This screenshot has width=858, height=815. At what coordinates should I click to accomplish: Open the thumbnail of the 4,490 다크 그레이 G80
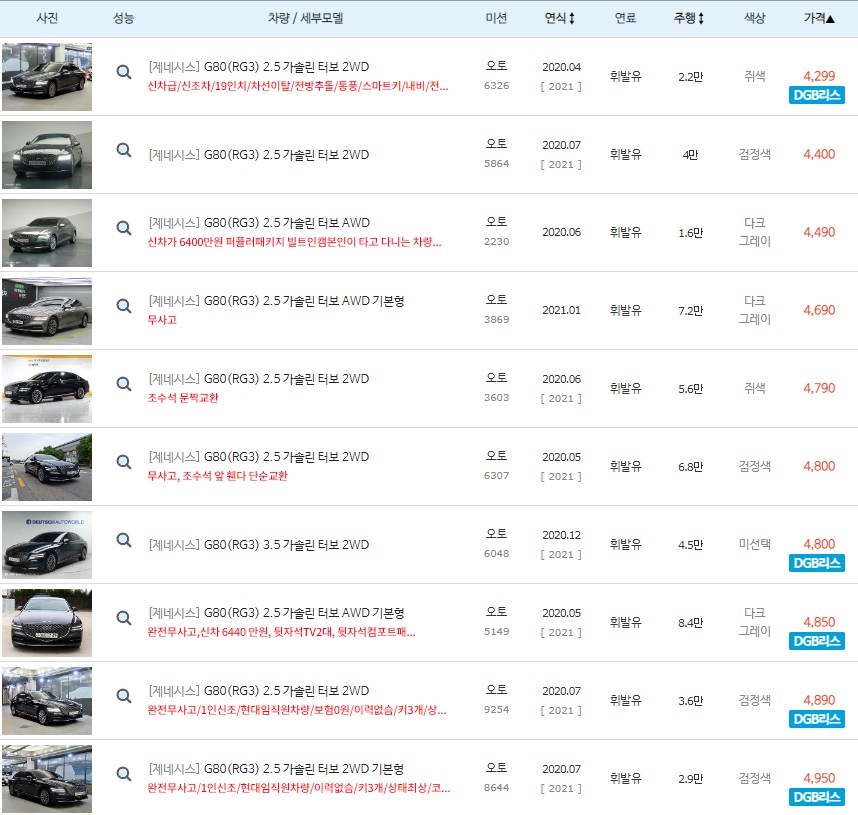coord(47,233)
